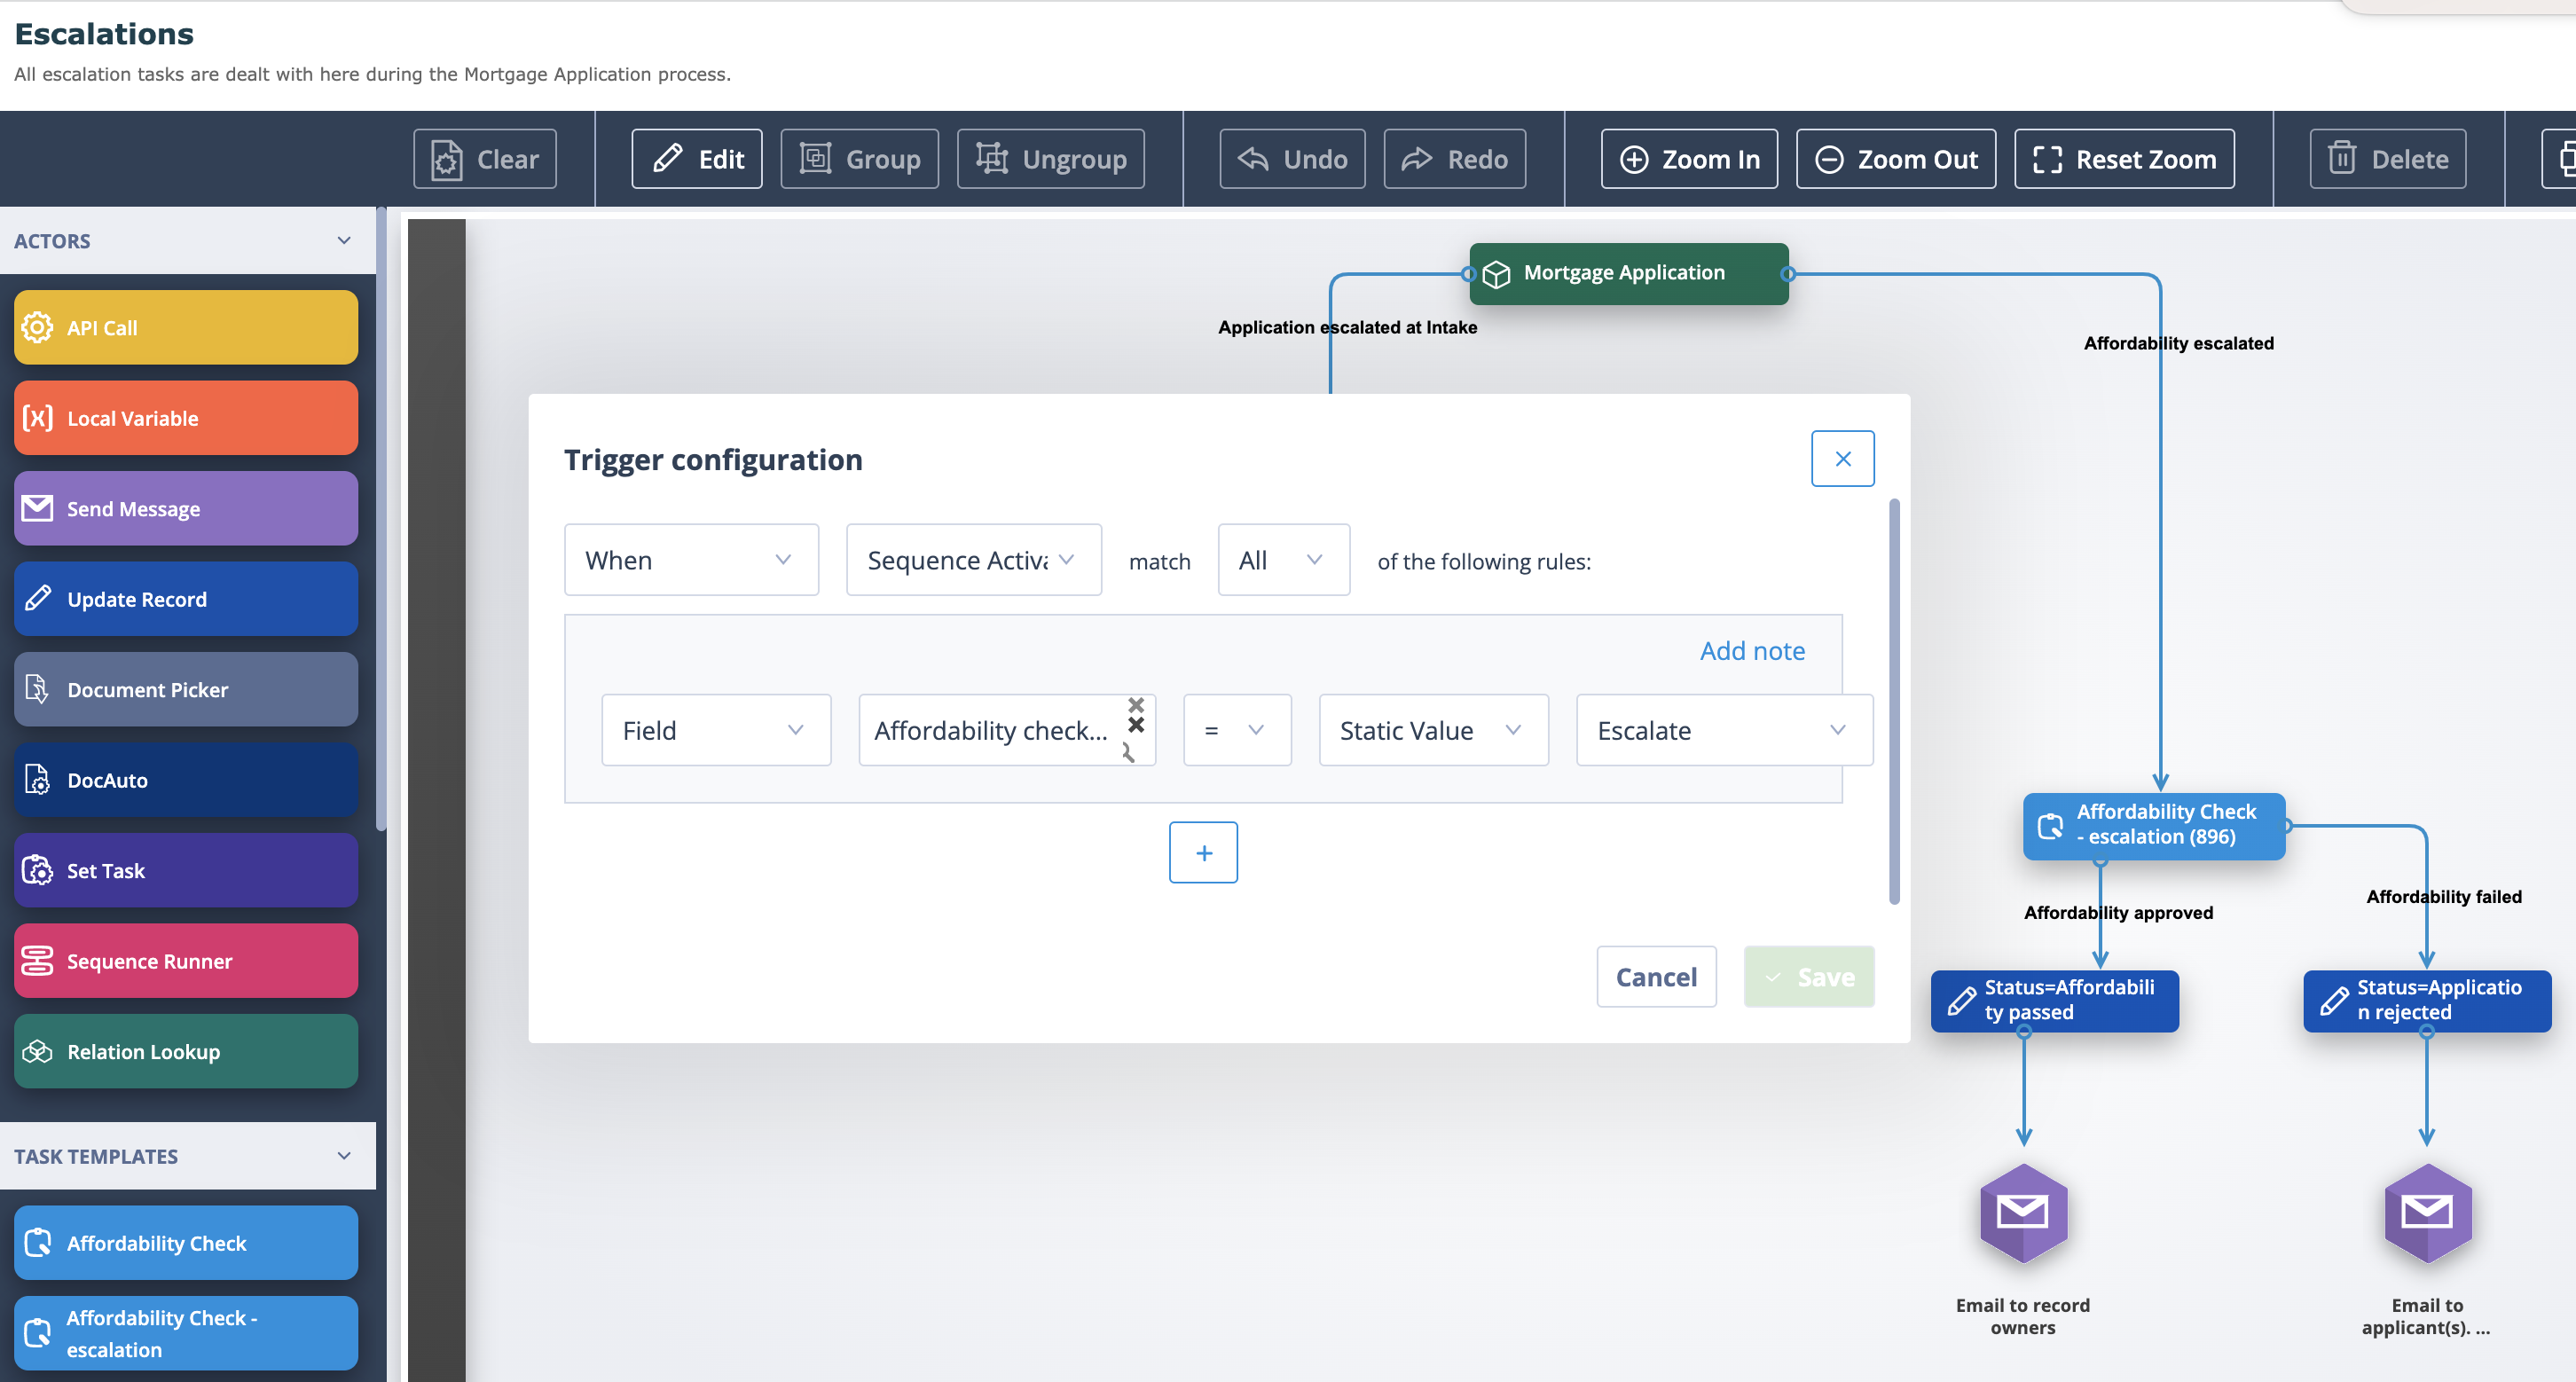Choose the Send Message actor
The image size is (2576, 1382).
186,509
